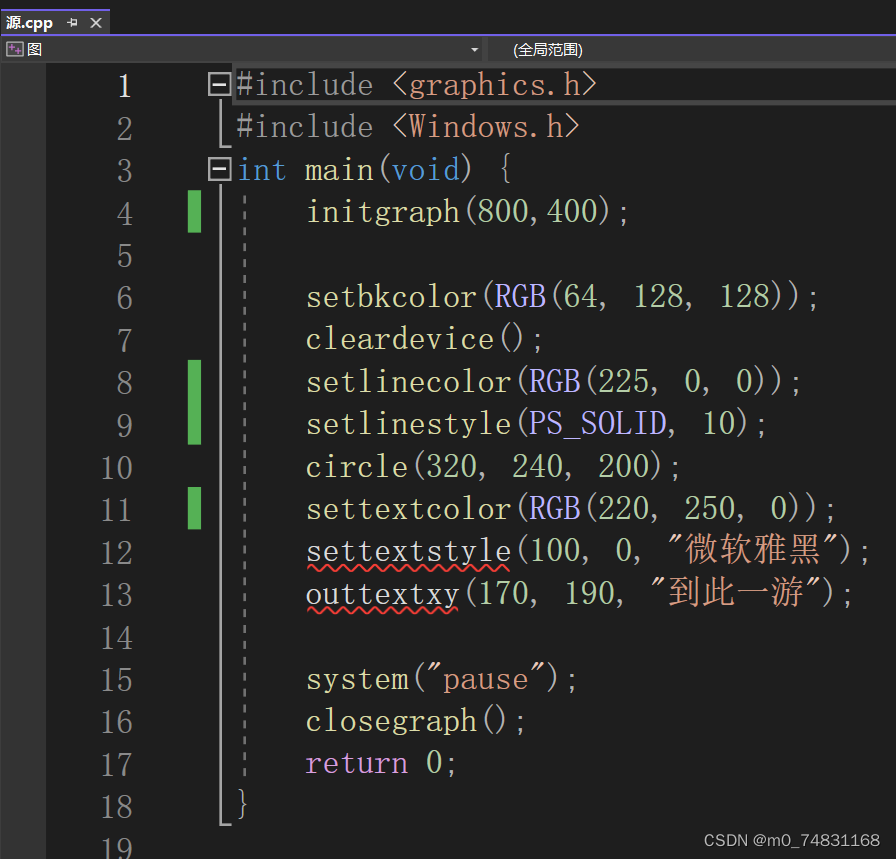Image resolution: width=896 pixels, height=859 pixels.
Task: Click on closegraph call
Action: pyautogui.click(x=391, y=721)
